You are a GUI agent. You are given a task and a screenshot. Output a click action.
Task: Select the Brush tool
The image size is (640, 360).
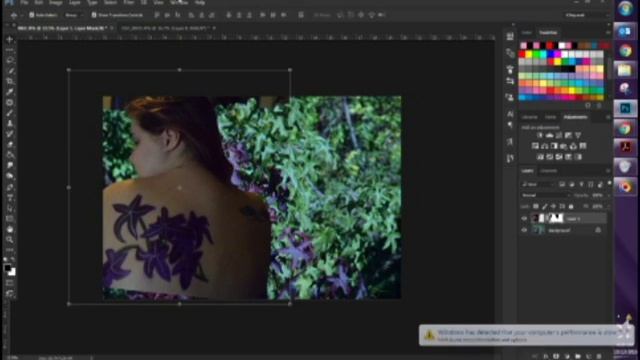[x=10, y=113]
